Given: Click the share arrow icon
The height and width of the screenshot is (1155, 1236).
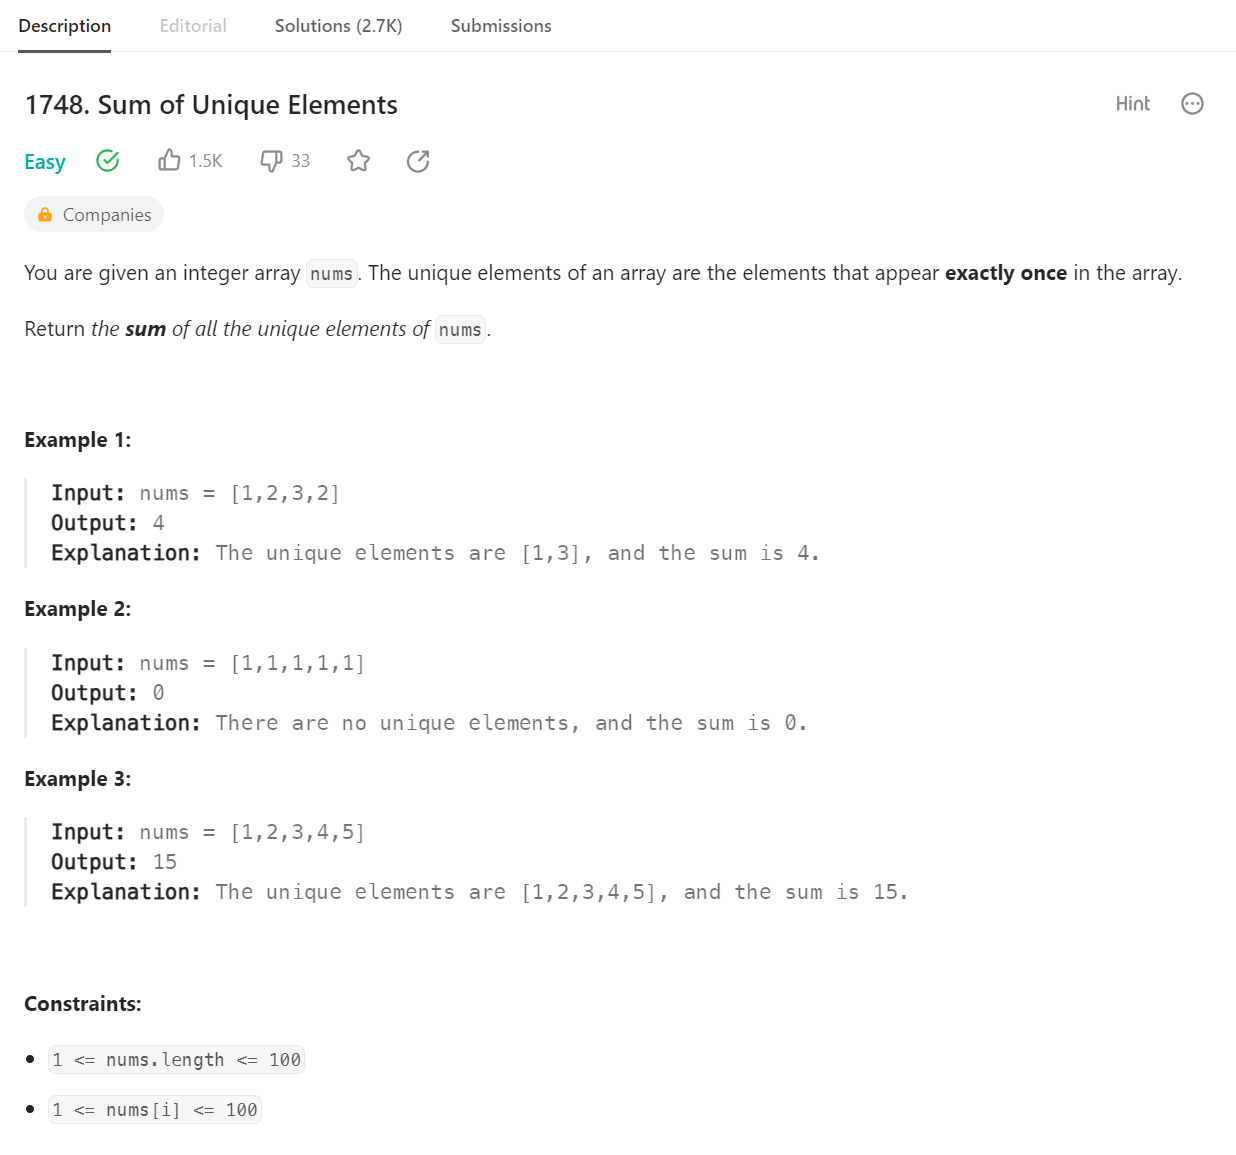Looking at the screenshot, I should click(418, 161).
